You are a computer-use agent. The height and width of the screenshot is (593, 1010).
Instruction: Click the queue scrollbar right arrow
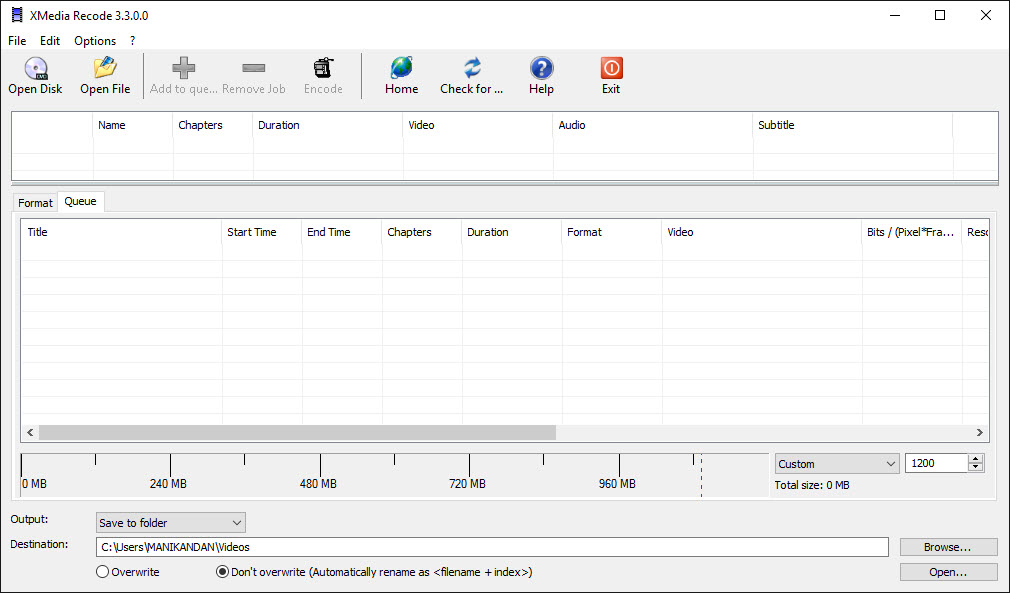pyautogui.click(x=980, y=433)
